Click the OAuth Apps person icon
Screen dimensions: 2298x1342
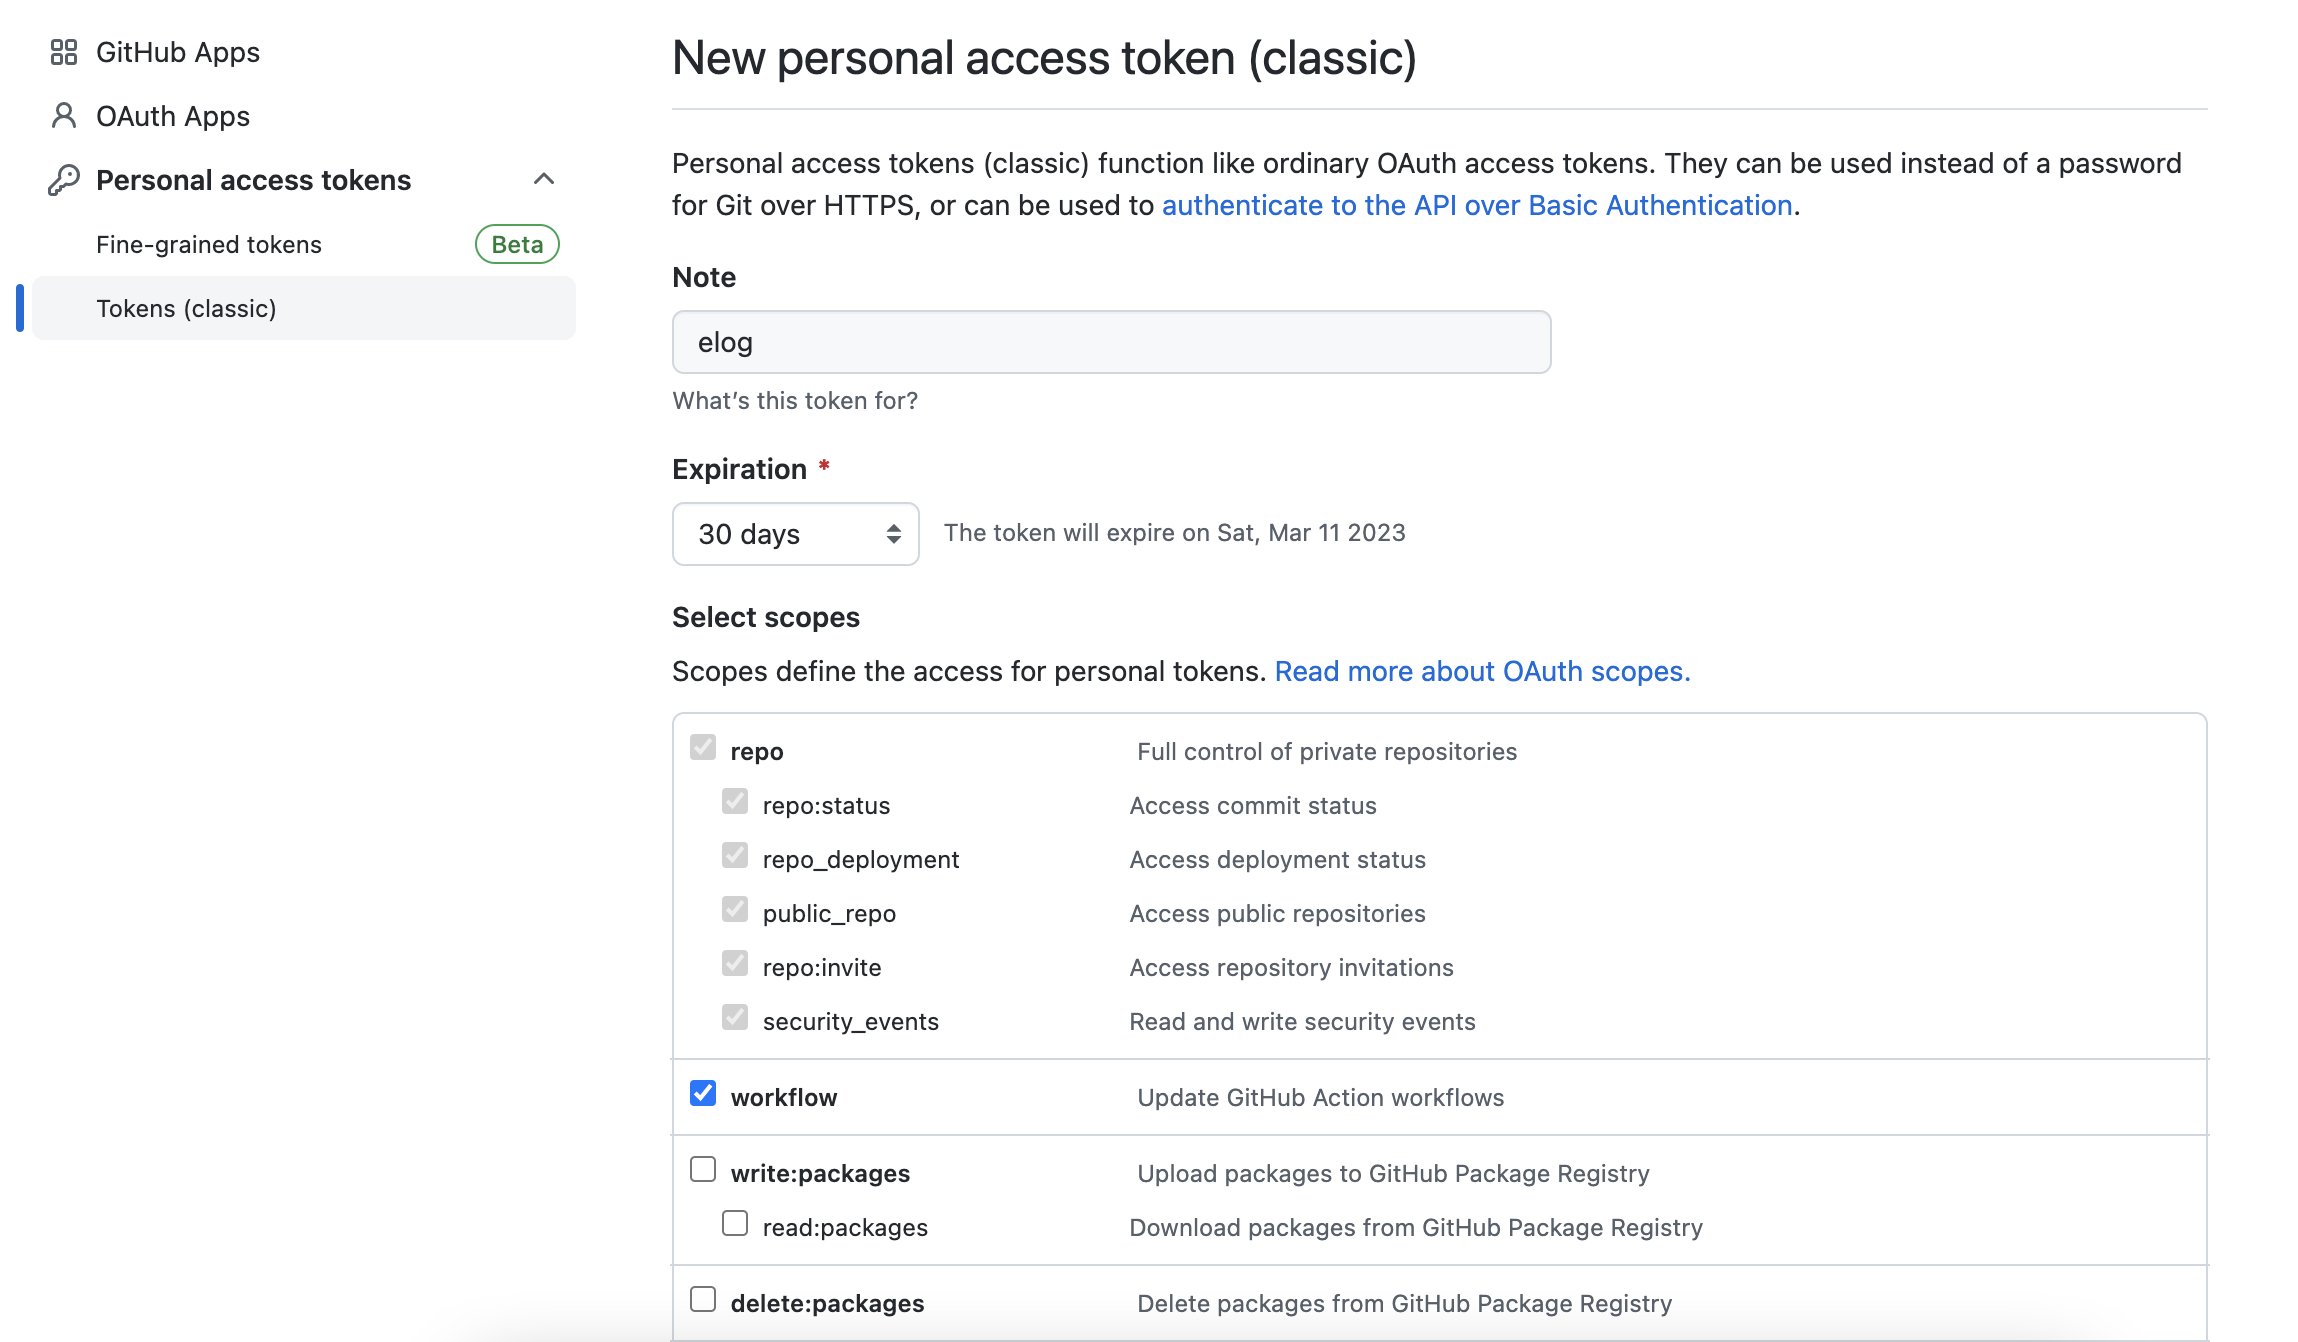[64, 116]
